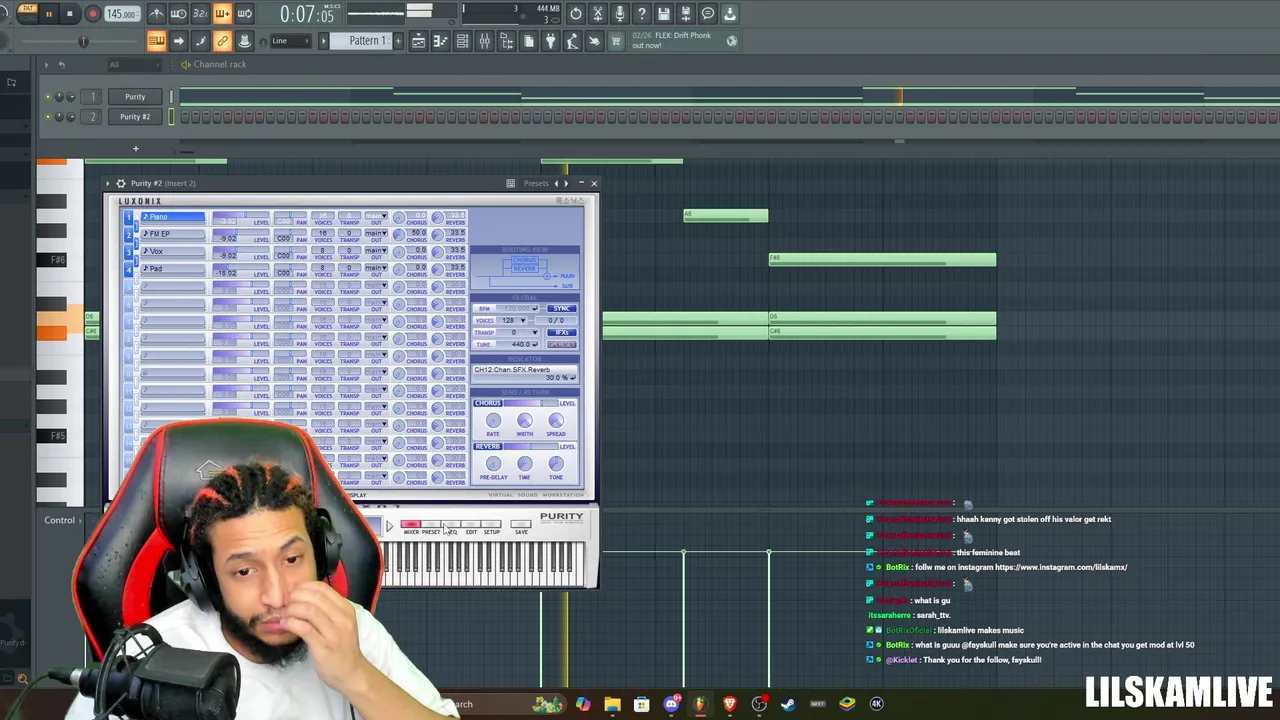
Task: Click the IFXs button
Action: tap(561, 332)
